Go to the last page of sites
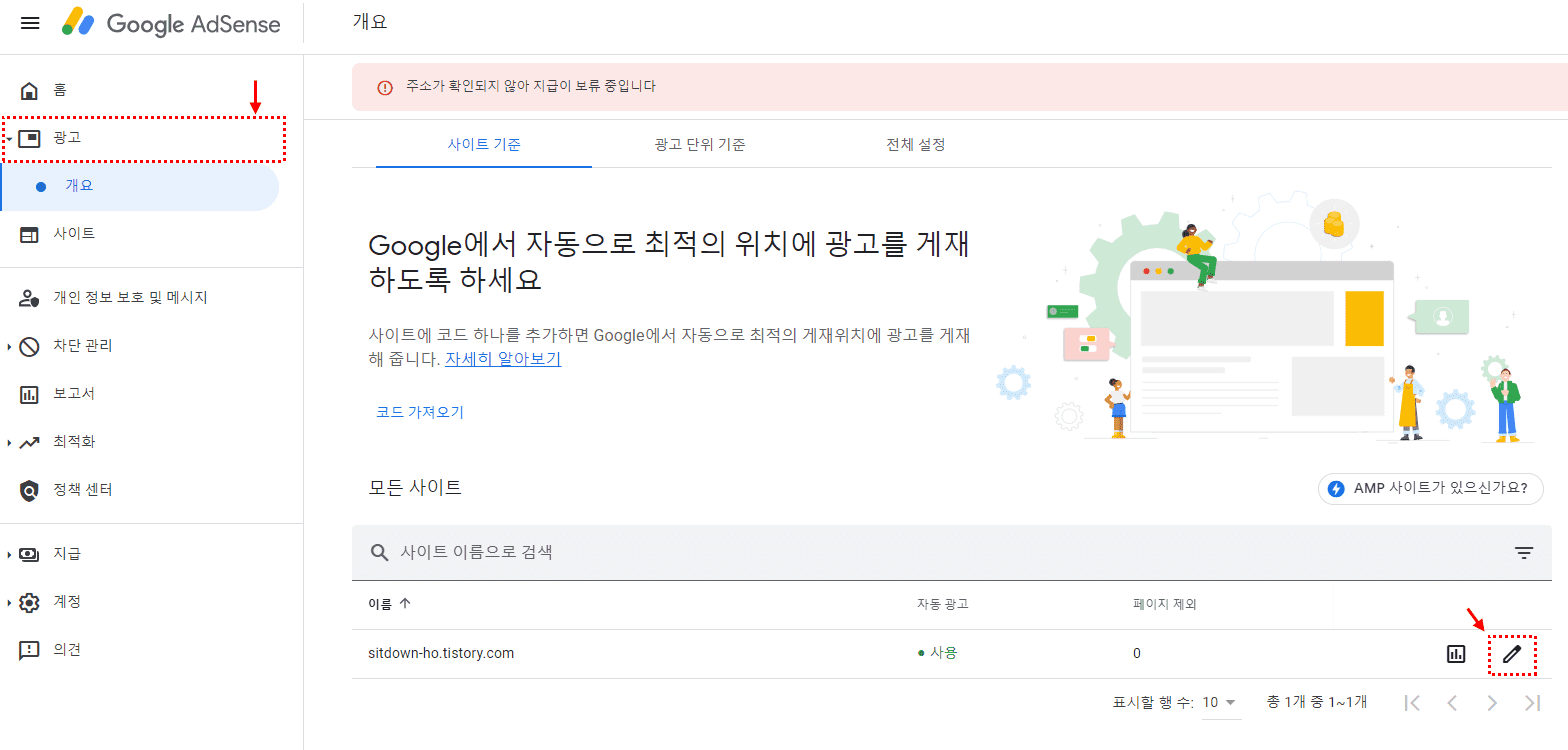This screenshot has width=1568, height=750. point(1532,703)
